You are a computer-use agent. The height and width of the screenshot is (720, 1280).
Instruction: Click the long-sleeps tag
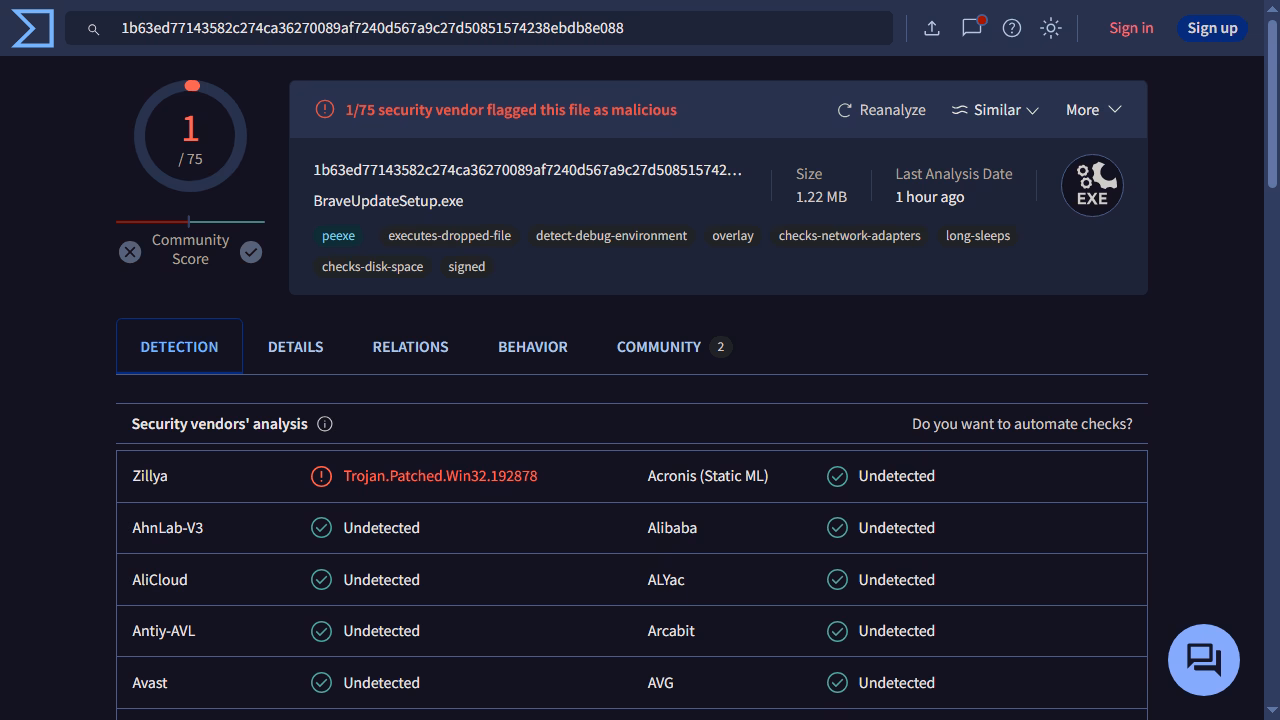[x=978, y=236]
